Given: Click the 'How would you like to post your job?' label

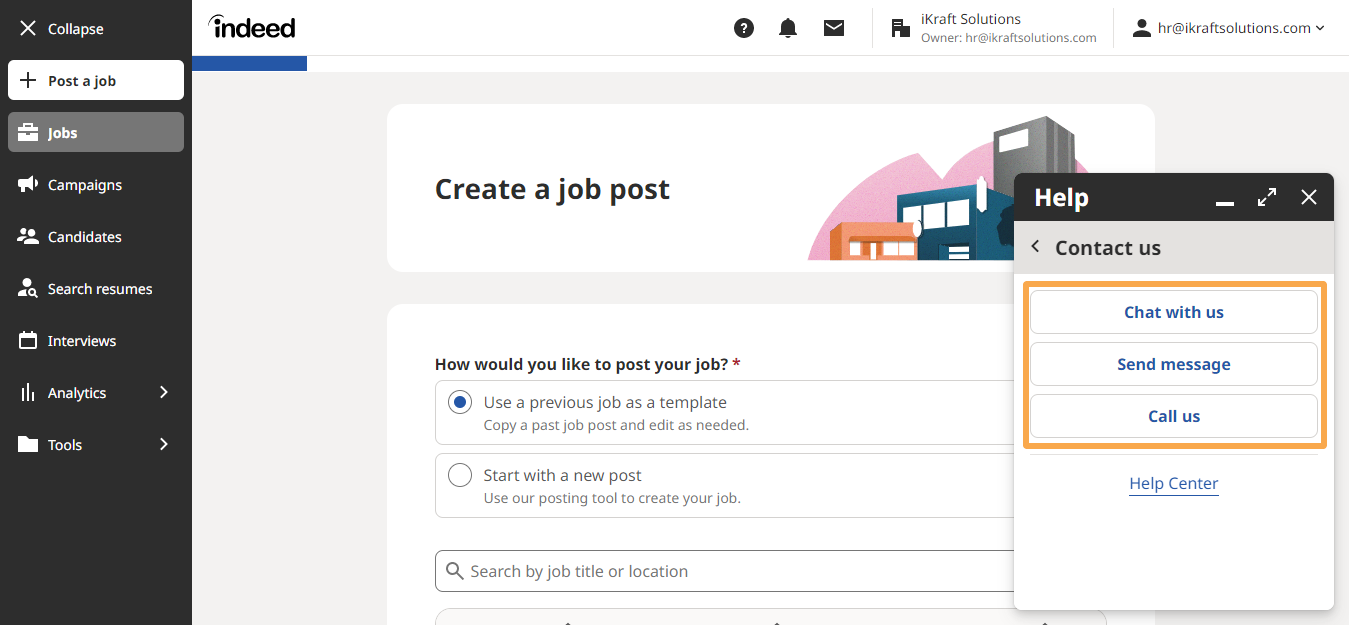Looking at the screenshot, I should (x=588, y=364).
